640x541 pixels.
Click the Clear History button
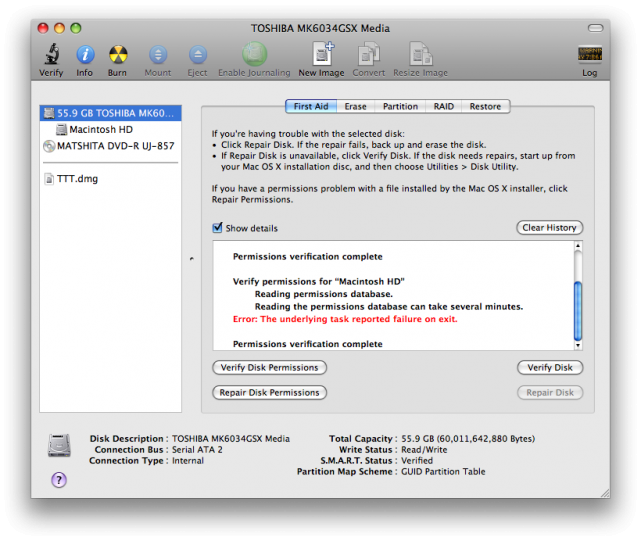(x=549, y=228)
